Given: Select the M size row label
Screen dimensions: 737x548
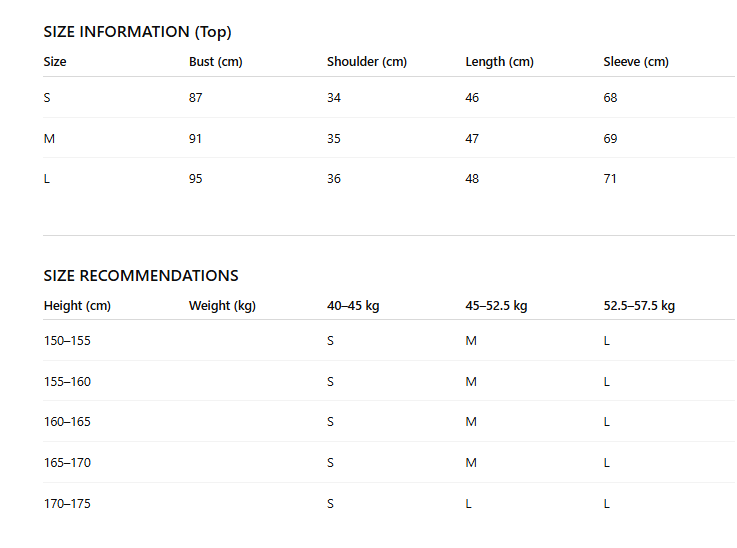Looking at the screenshot, I should (x=49, y=139).
